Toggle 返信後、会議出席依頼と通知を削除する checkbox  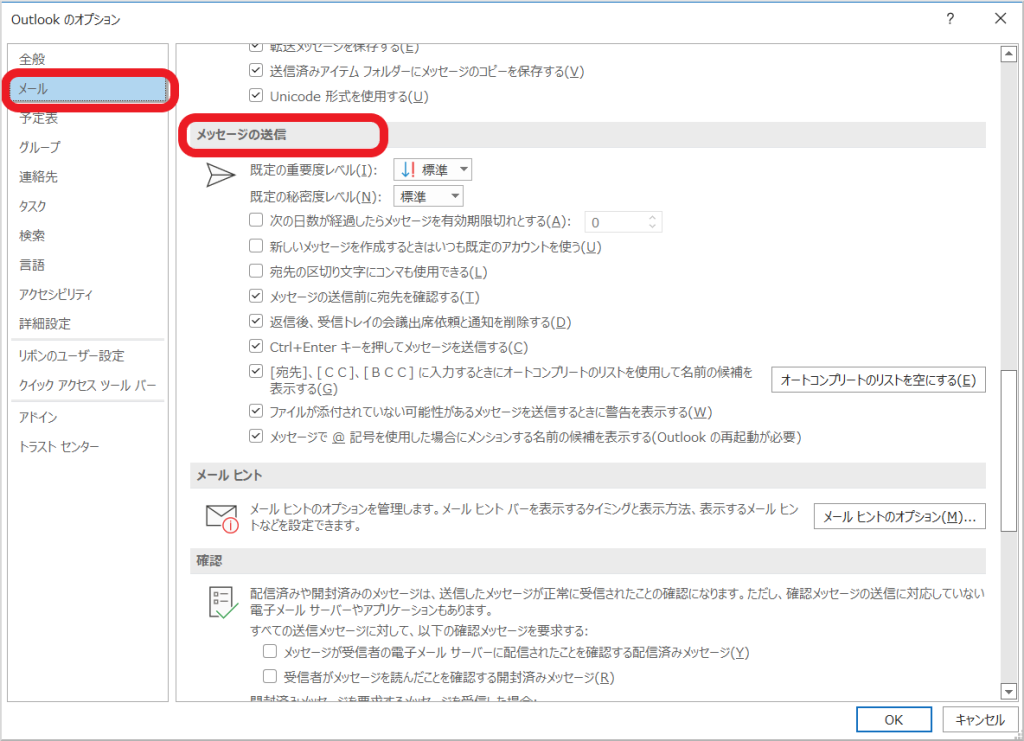tap(256, 321)
